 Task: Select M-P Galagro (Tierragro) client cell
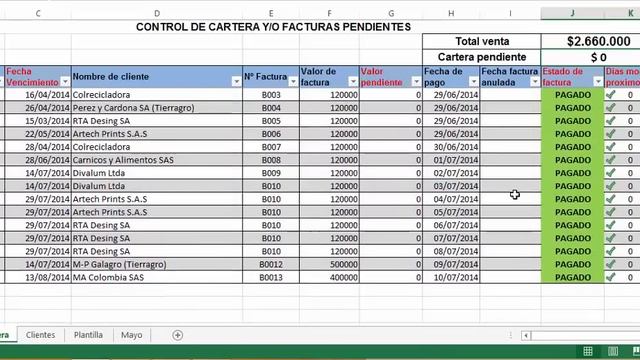point(157,264)
